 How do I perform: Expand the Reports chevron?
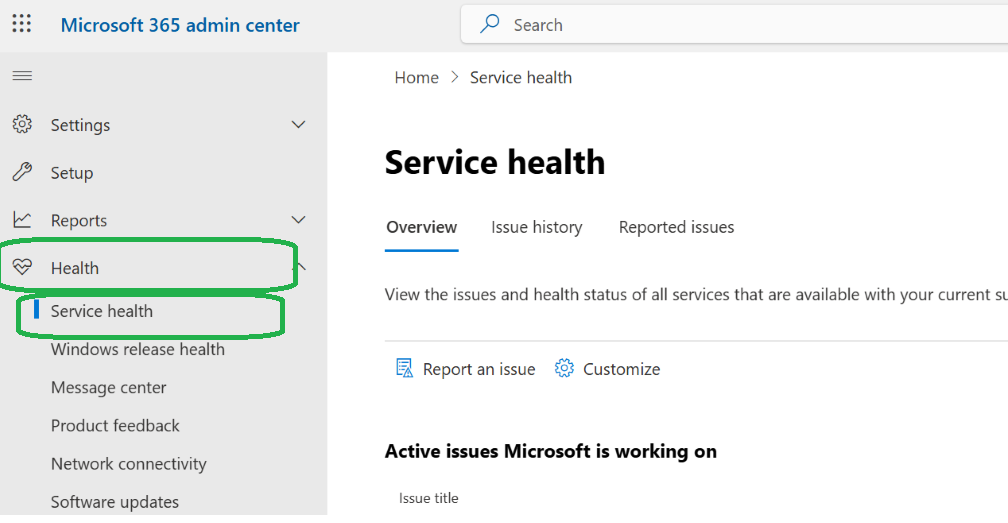298,220
